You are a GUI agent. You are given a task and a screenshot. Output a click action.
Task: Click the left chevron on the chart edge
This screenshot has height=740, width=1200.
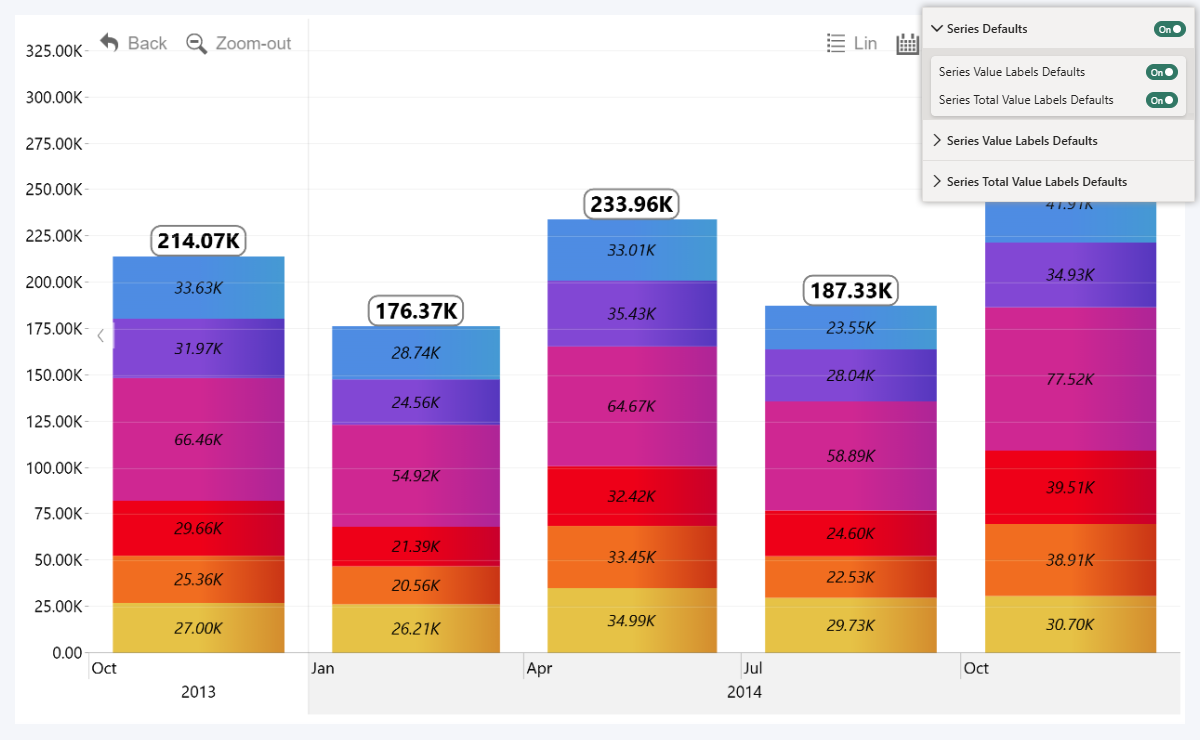100,336
